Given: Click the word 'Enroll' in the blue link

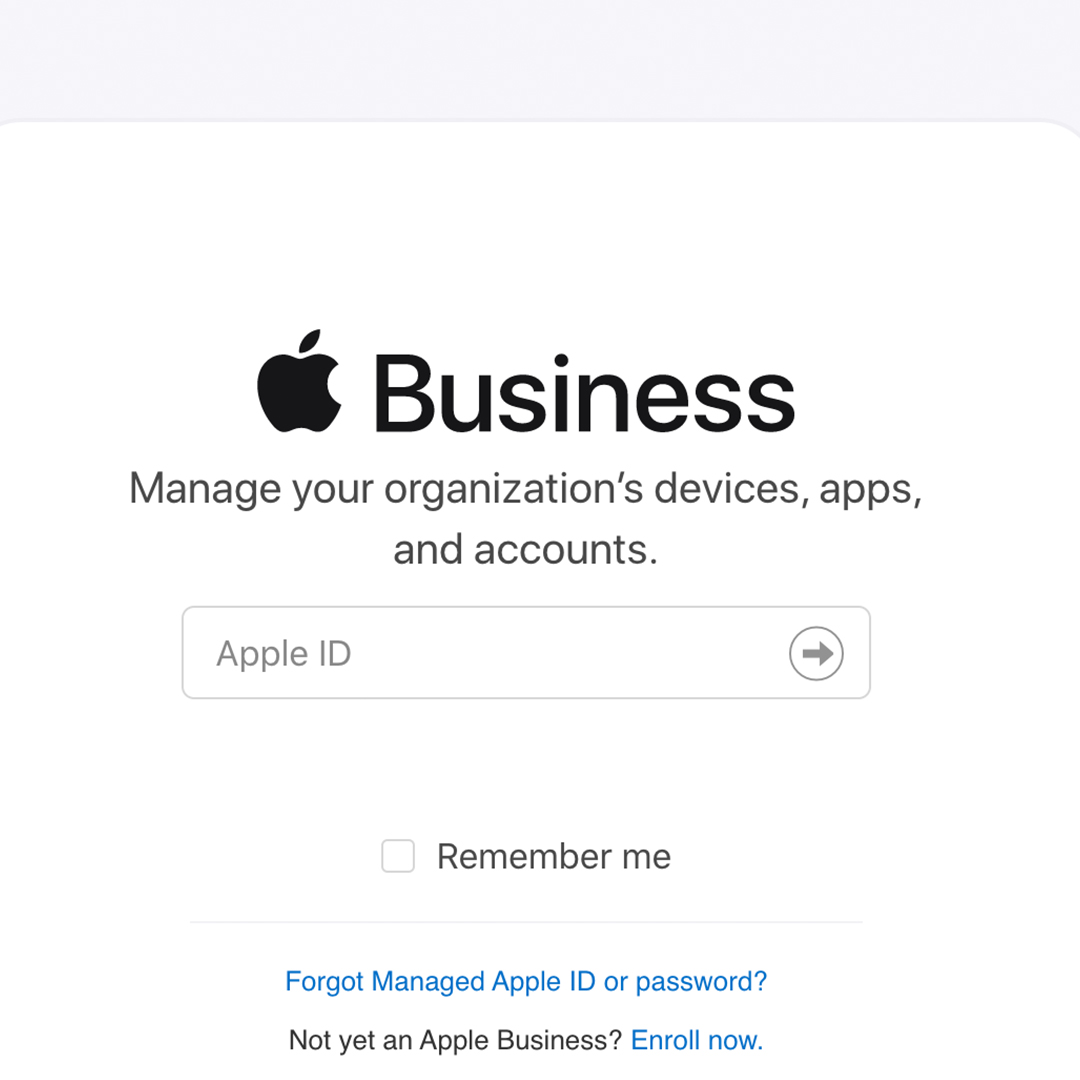Looking at the screenshot, I should (667, 1040).
